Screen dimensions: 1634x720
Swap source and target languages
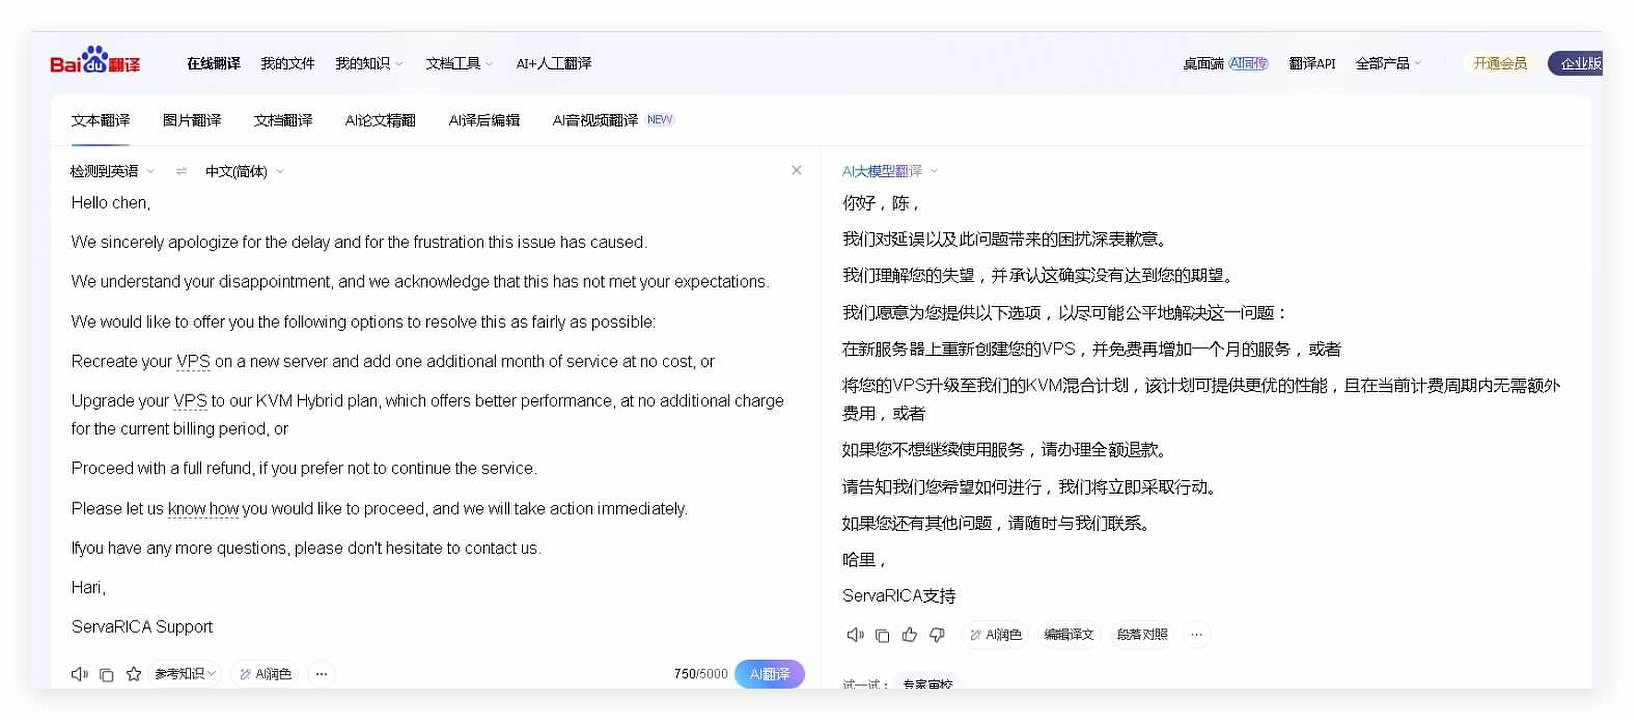[181, 171]
